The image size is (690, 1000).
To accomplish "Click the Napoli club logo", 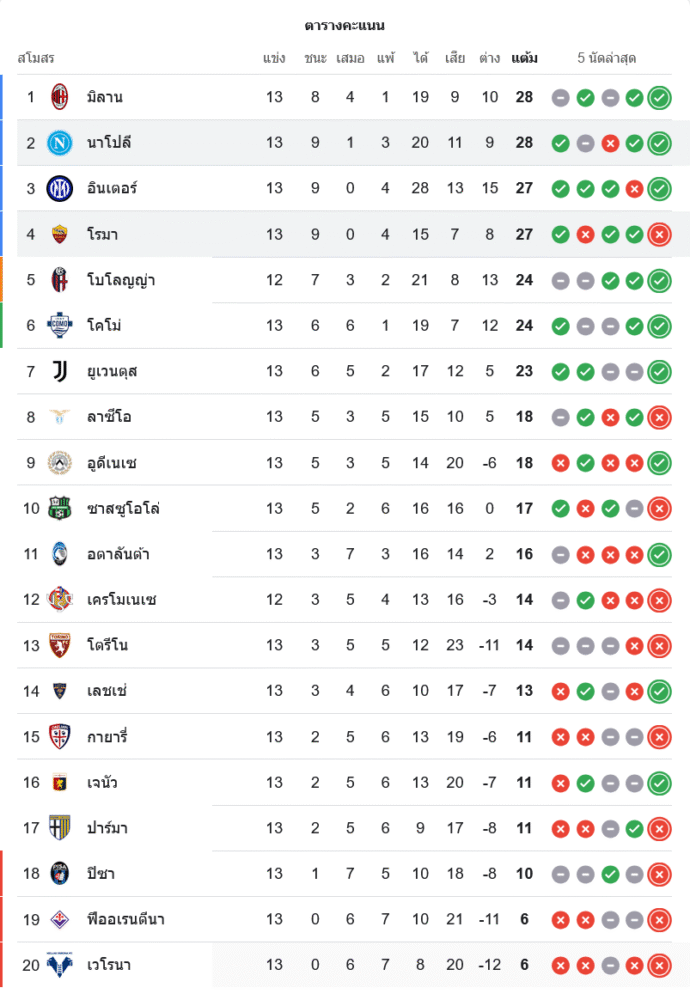I will pos(60,143).
